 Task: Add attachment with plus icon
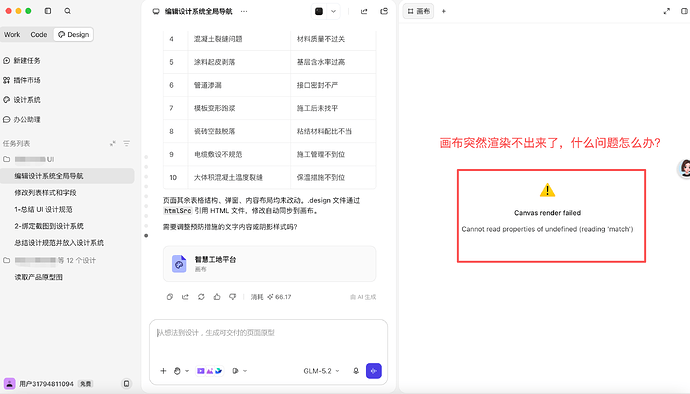(163, 371)
